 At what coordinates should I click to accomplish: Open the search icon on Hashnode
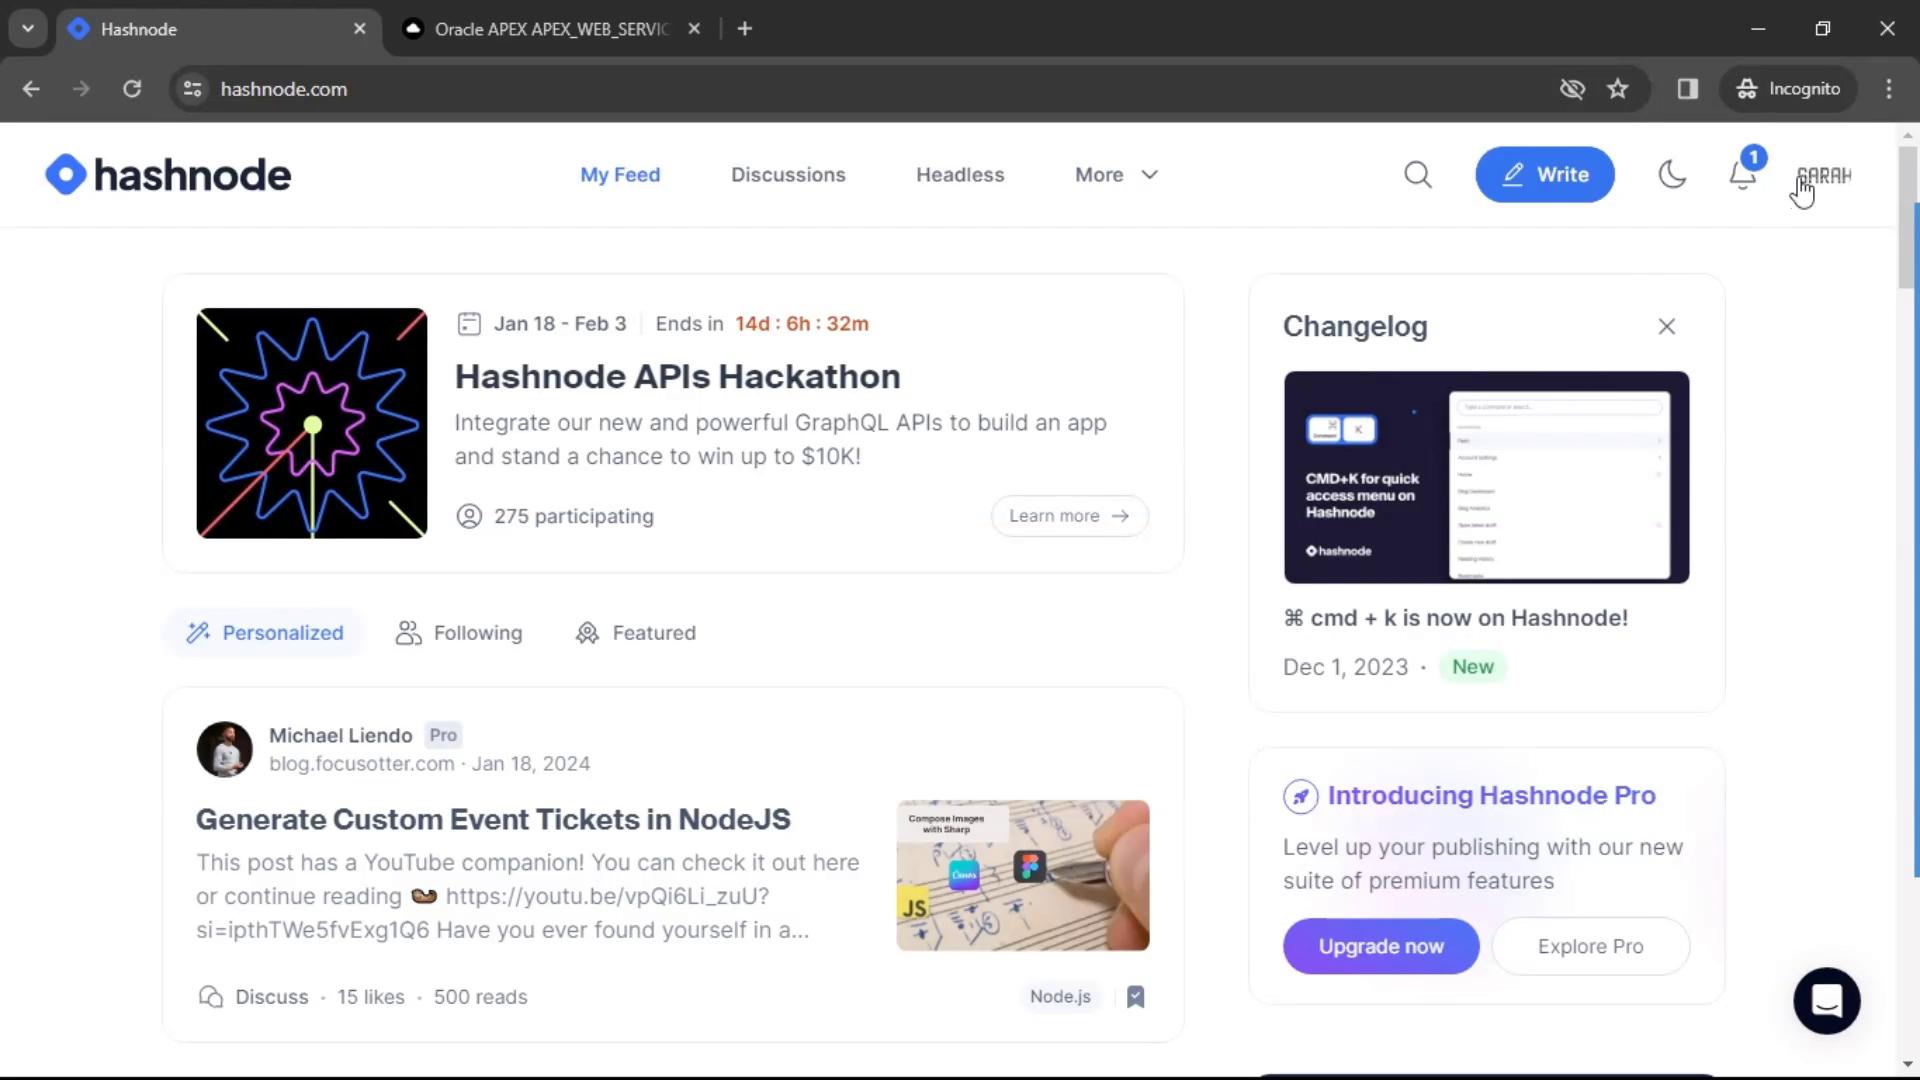coord(1419,173)
